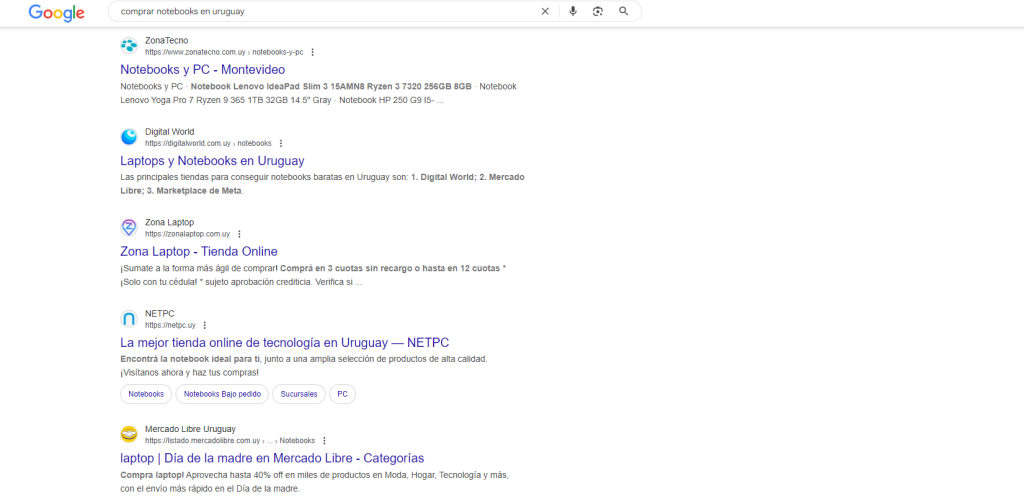Clear the search box with X icon
The height and width of the screenshot is (504, 1024).
tap(545, 12)
